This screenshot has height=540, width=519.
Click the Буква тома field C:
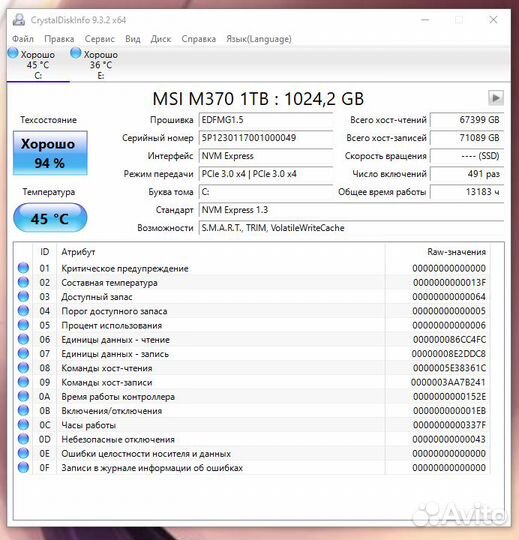266,192
